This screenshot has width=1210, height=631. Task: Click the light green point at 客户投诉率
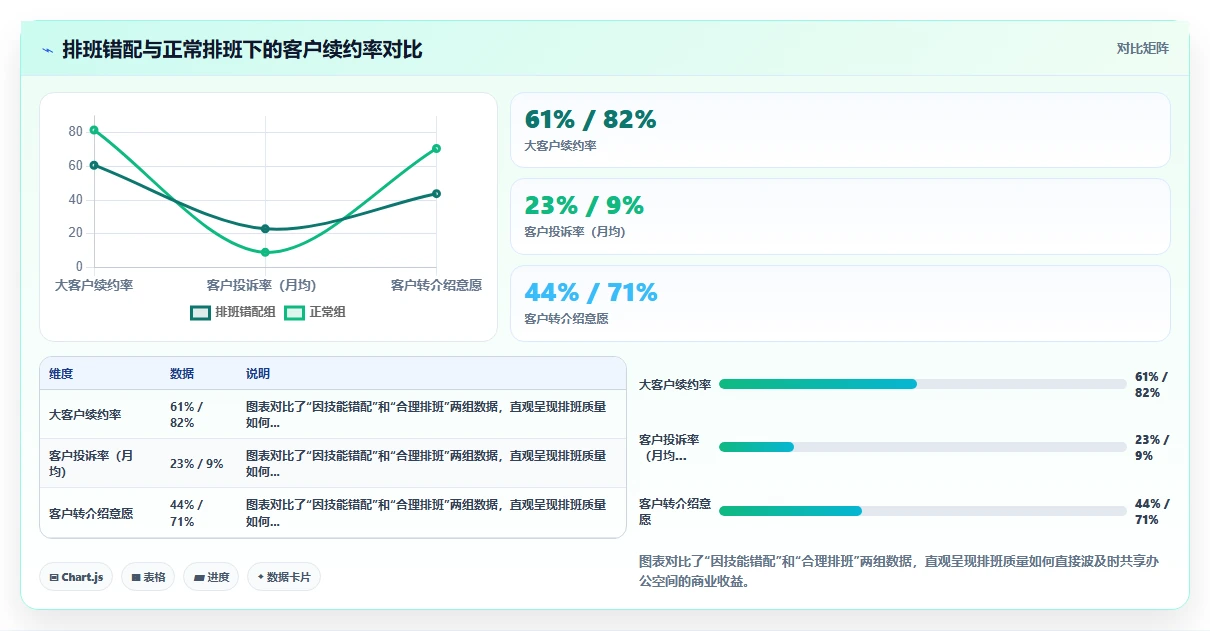(265, 252)
